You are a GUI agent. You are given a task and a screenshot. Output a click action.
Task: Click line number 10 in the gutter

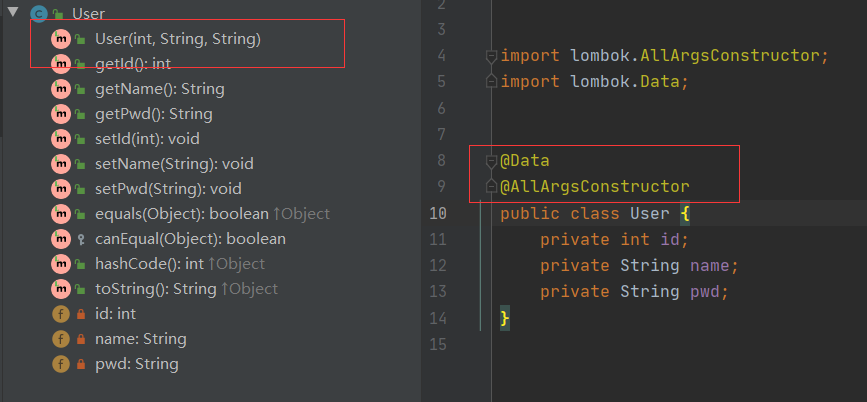tap(437, 213)
